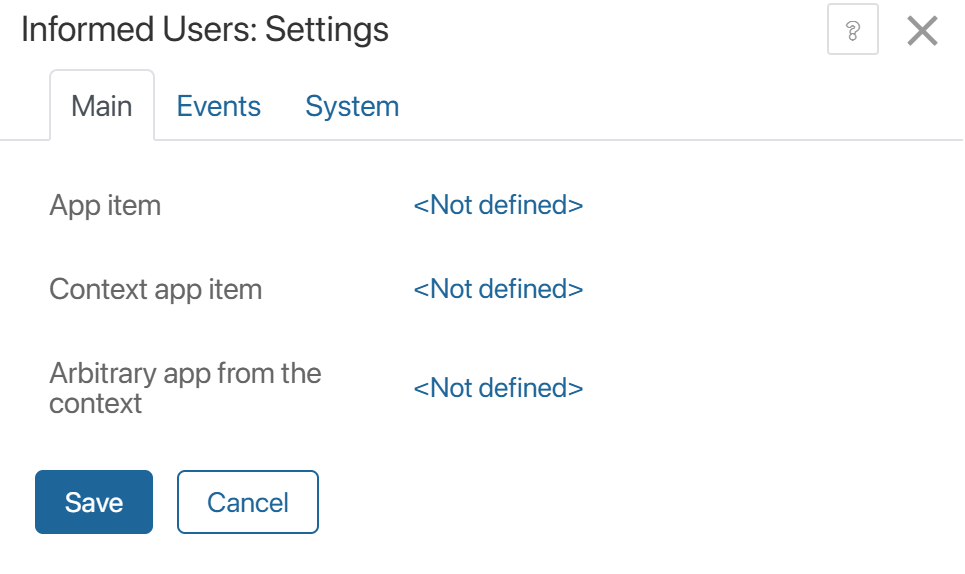Define the Context app item field
The image size is (965, 574).
(x=498, y=289)
